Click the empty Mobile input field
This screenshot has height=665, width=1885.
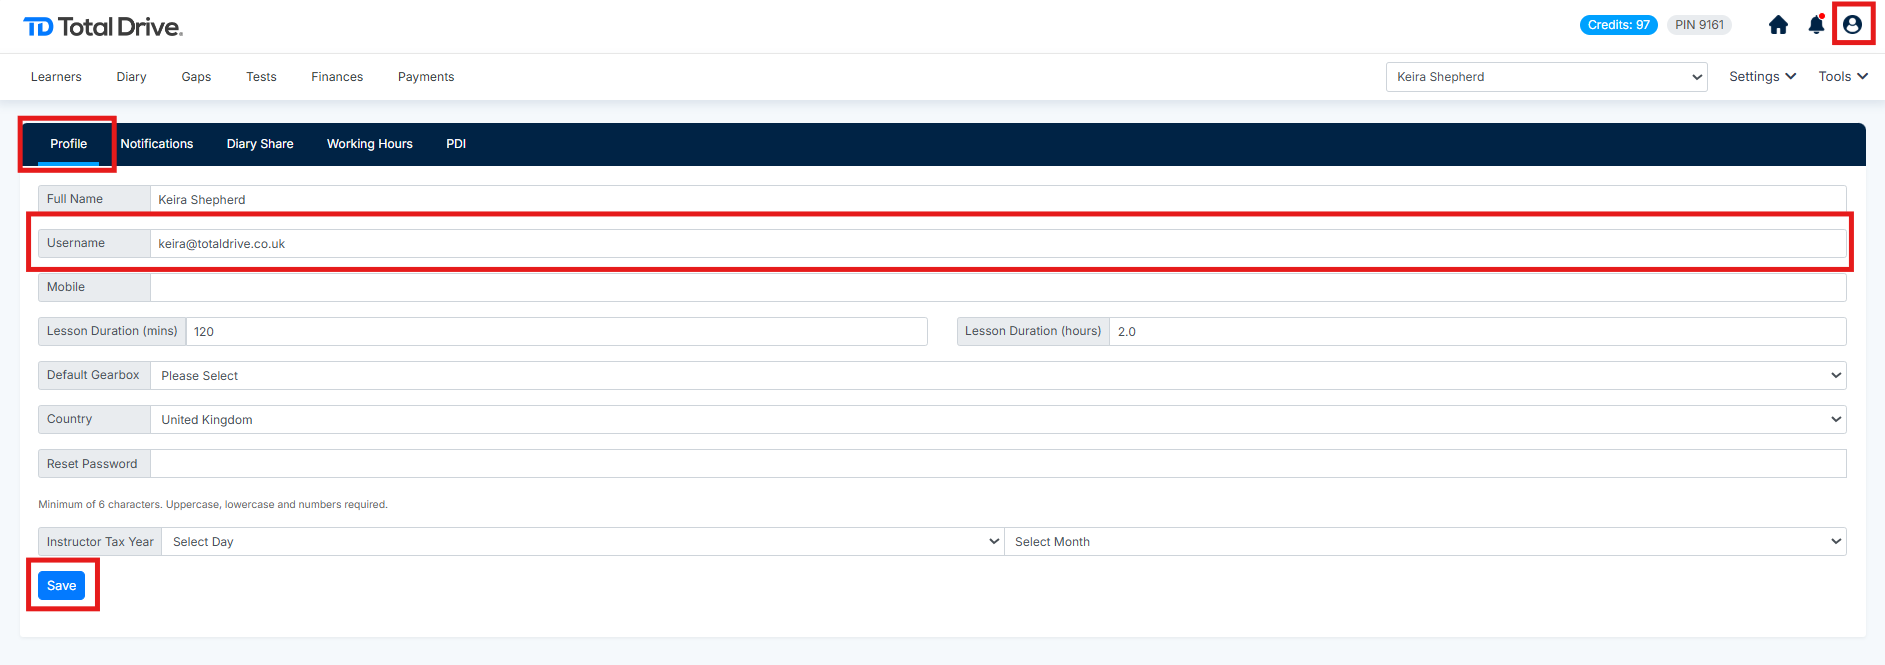pos(998,287)
